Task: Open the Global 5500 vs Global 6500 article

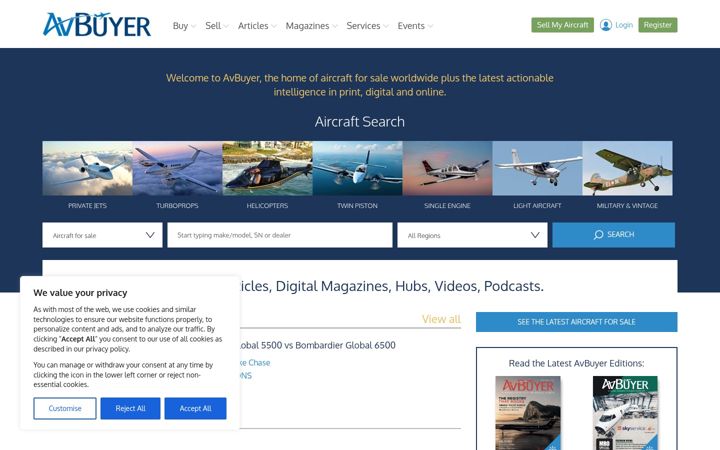Action: tap(317, 345)
